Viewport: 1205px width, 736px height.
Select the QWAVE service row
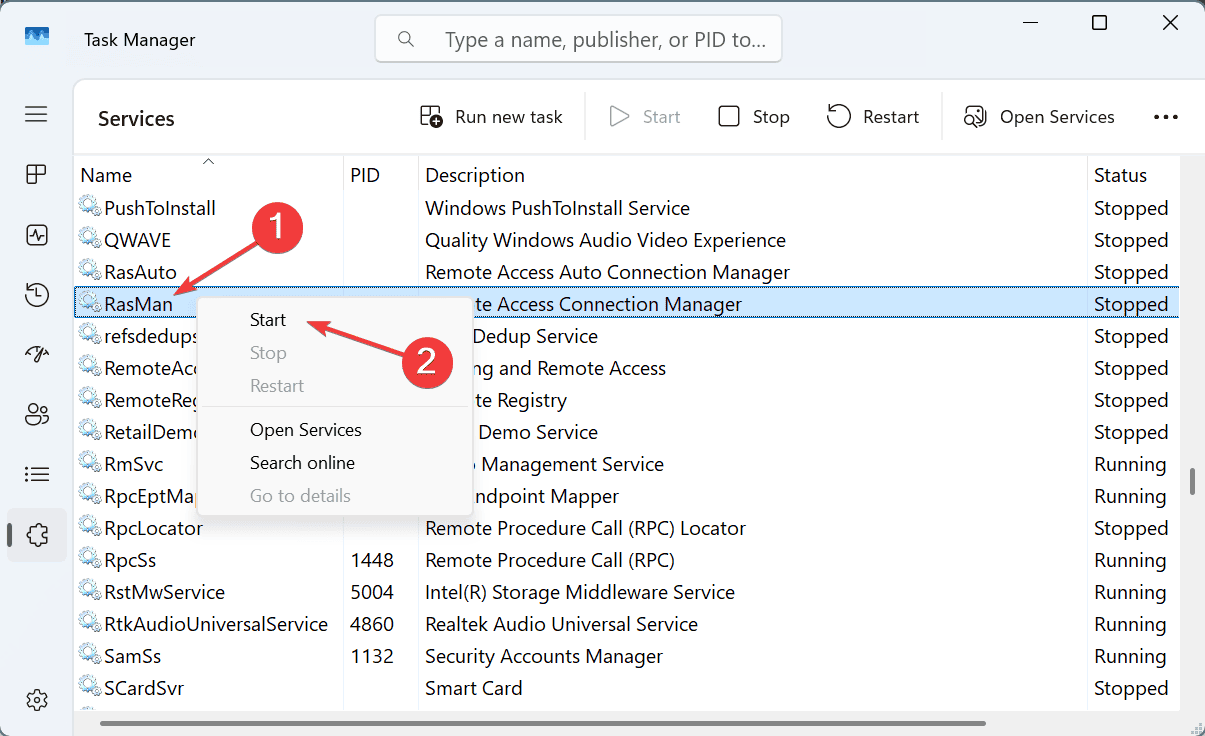click(627, 240)
